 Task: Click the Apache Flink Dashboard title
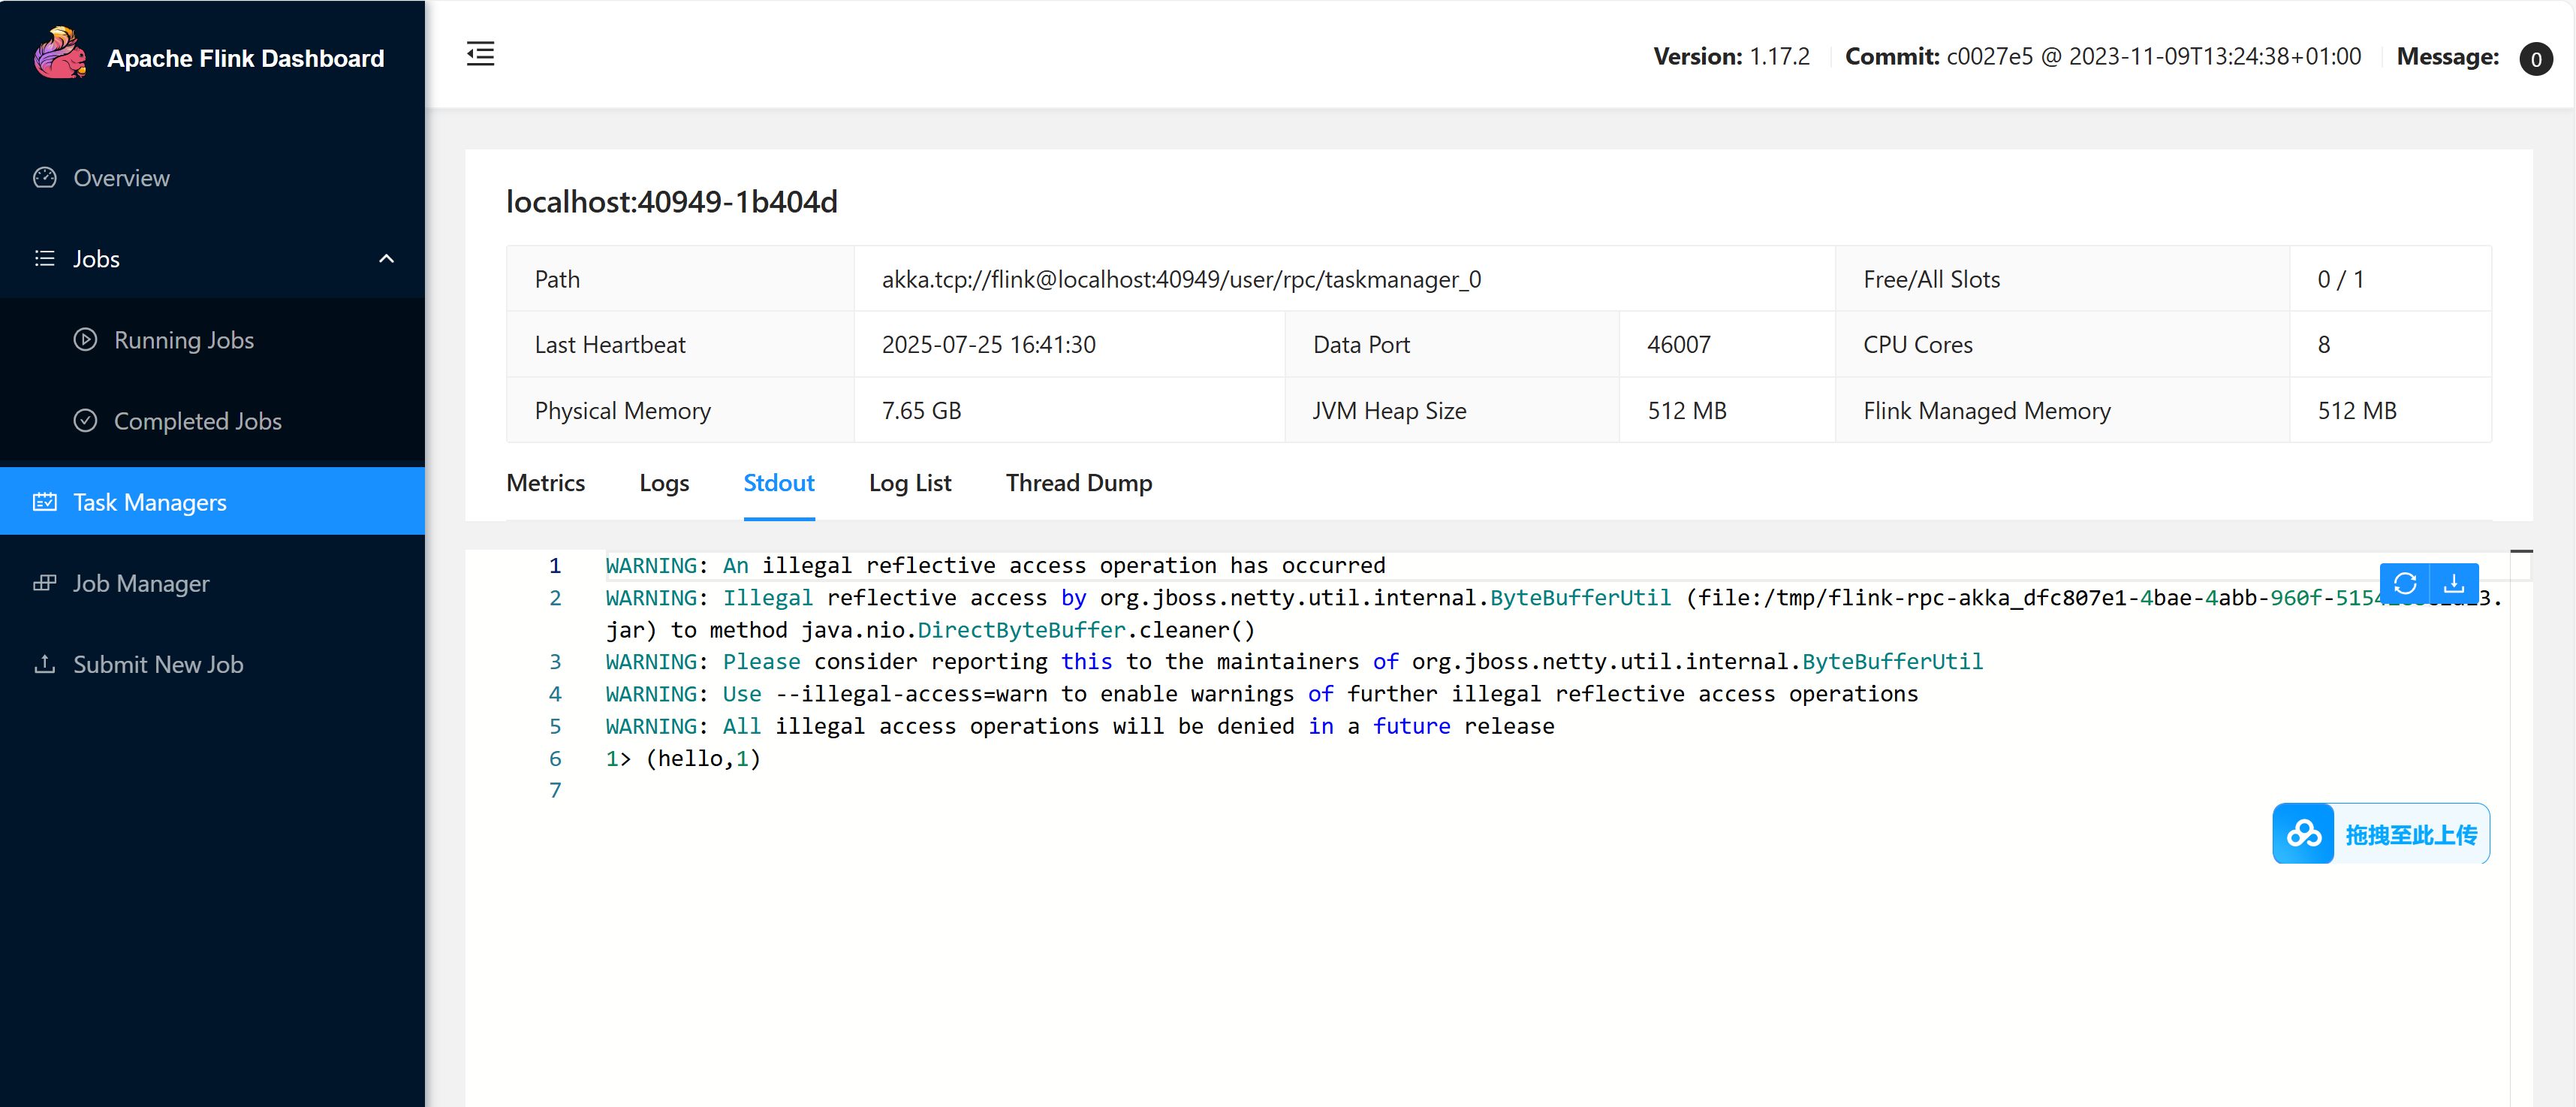click(x=245, y=58)
